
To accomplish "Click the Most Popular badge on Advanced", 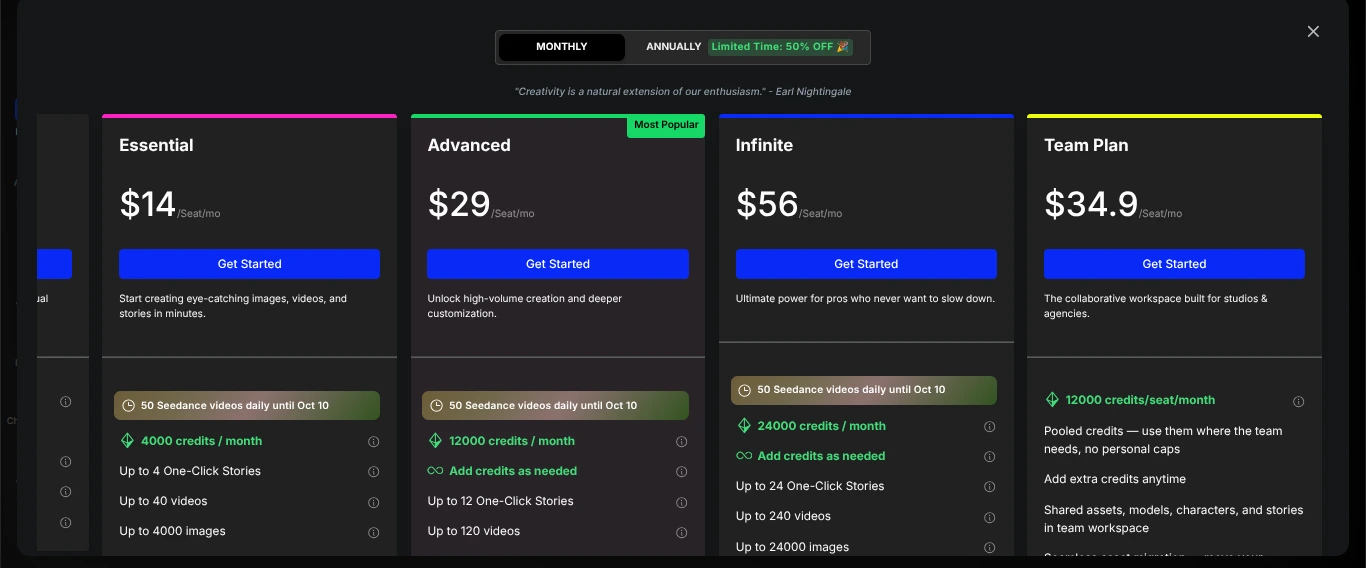I will tap(666, 126).
